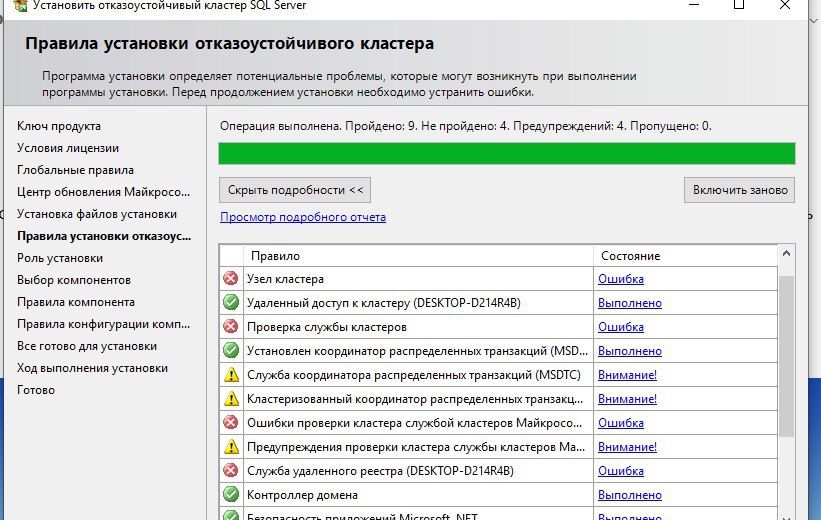Click the green progress bar
Image resolution: width=821 pixels, height=520 pixels.
click(507, 153)
